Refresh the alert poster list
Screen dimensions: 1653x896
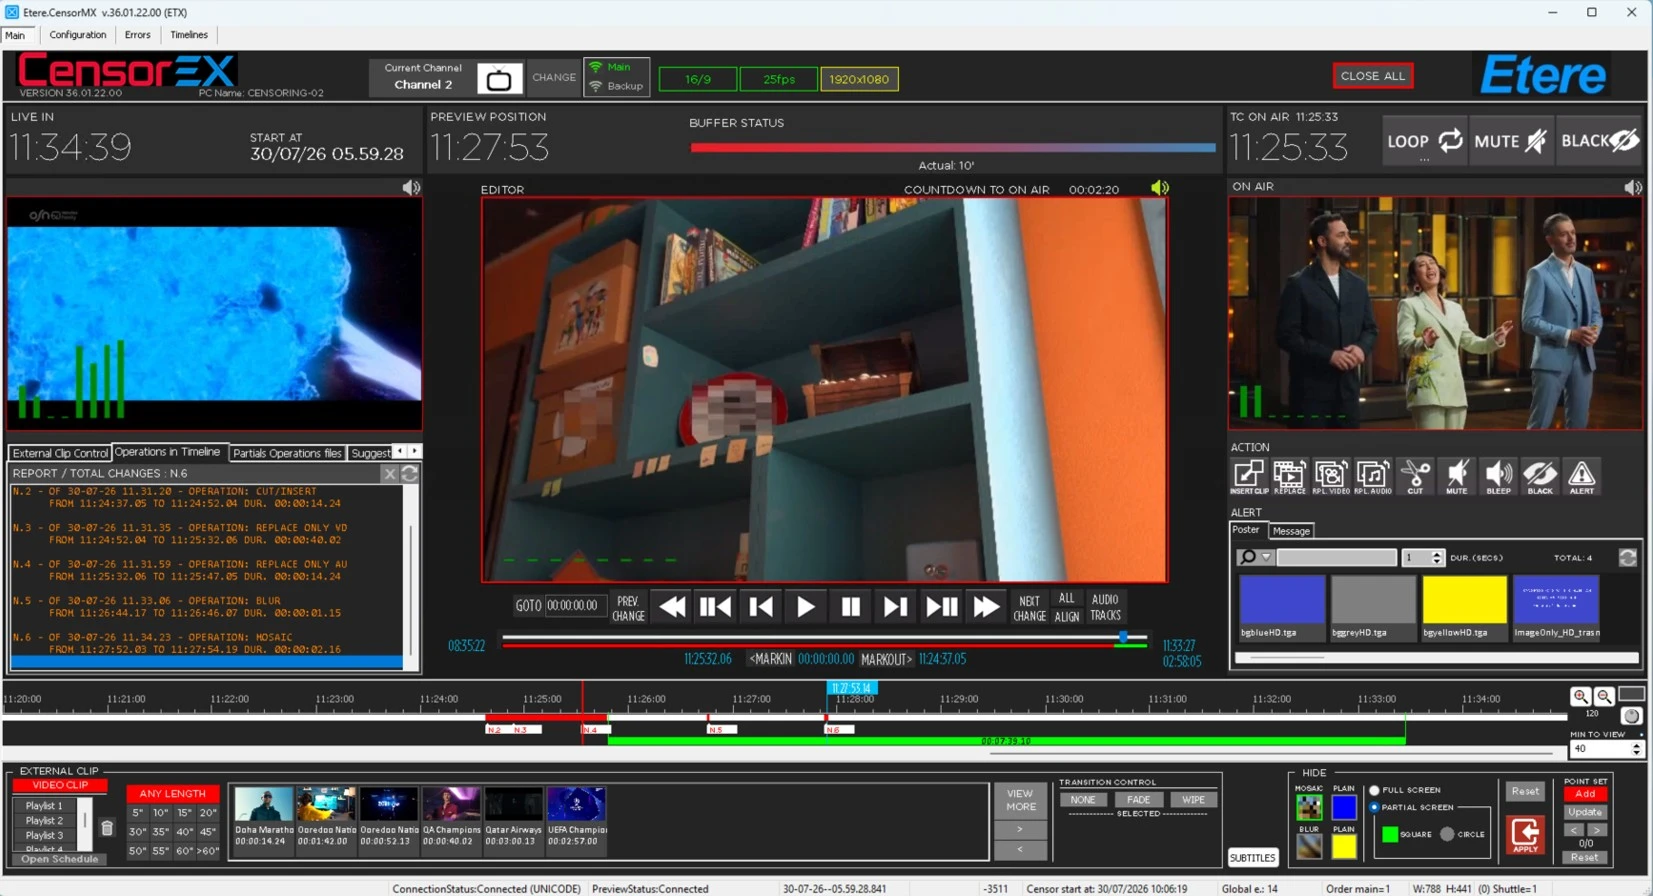pos(1628,558)
